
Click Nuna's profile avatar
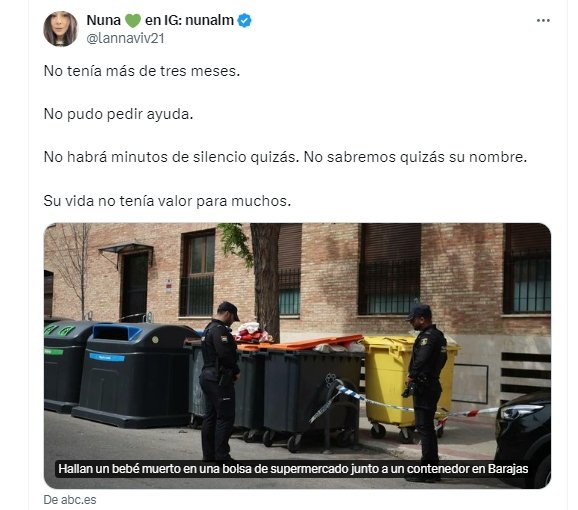(x=60, y=29)
